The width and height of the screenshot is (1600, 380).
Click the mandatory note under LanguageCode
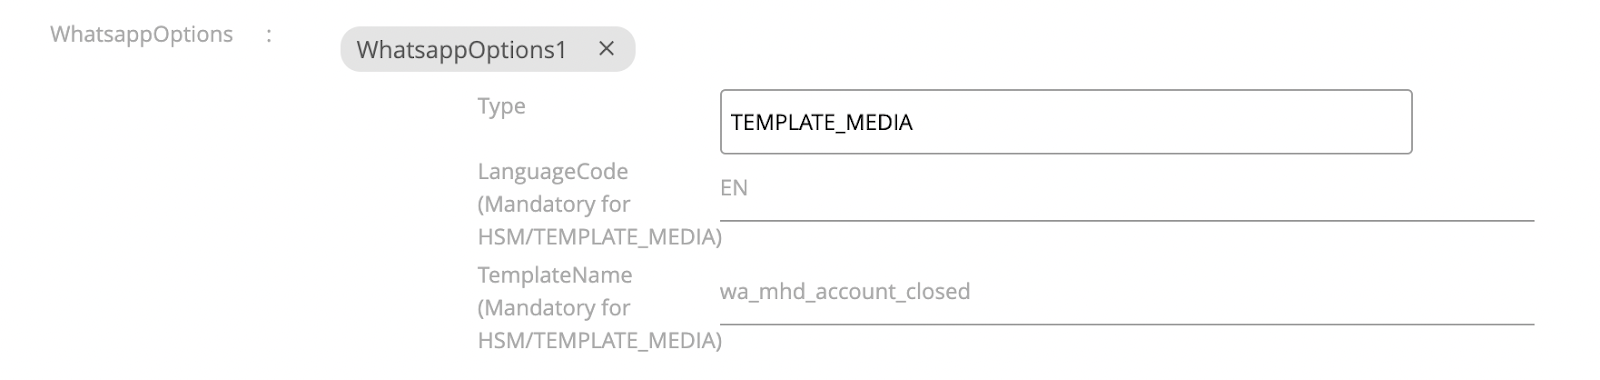tap(599, 220)
